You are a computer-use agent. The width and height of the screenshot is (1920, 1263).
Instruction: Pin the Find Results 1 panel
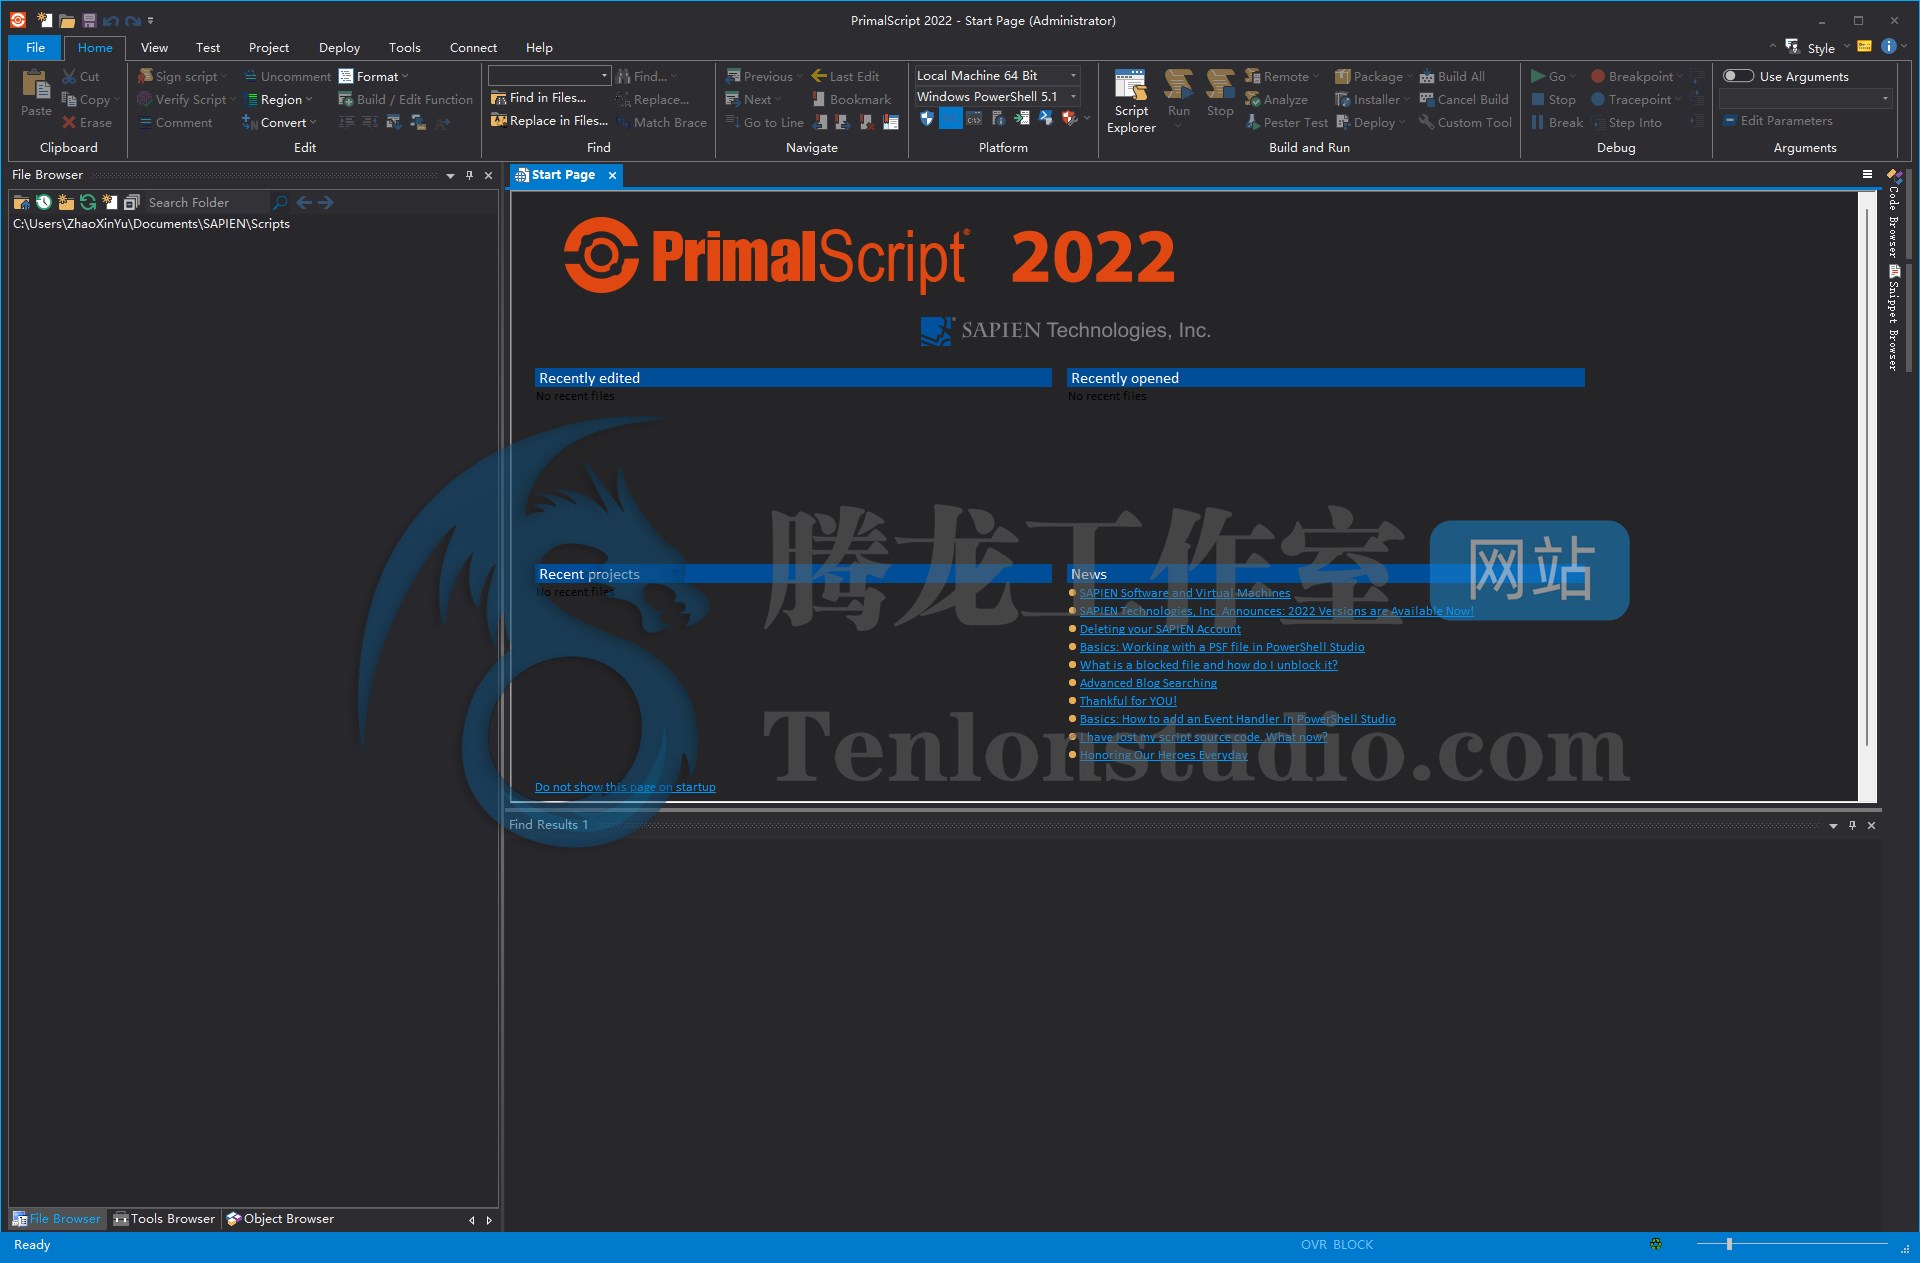click(x=1852, y=825)
